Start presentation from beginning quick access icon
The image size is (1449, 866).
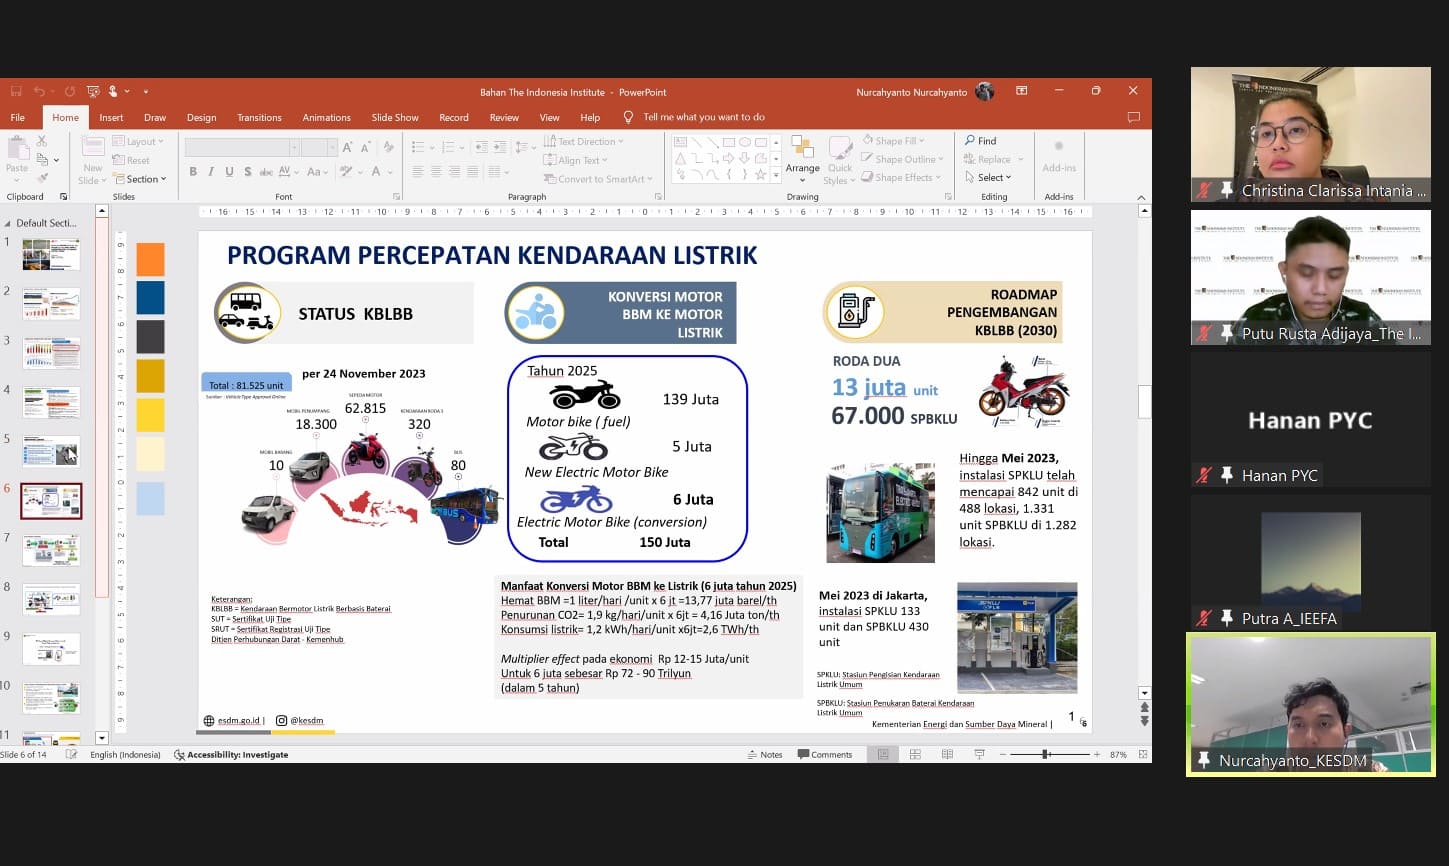coord(93,92)
